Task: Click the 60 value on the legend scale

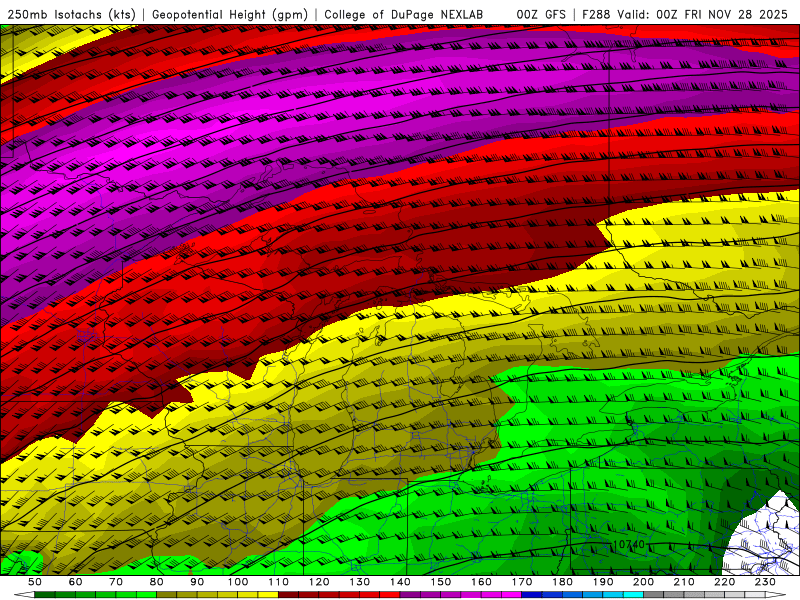Action: click(x=75, y=582)
